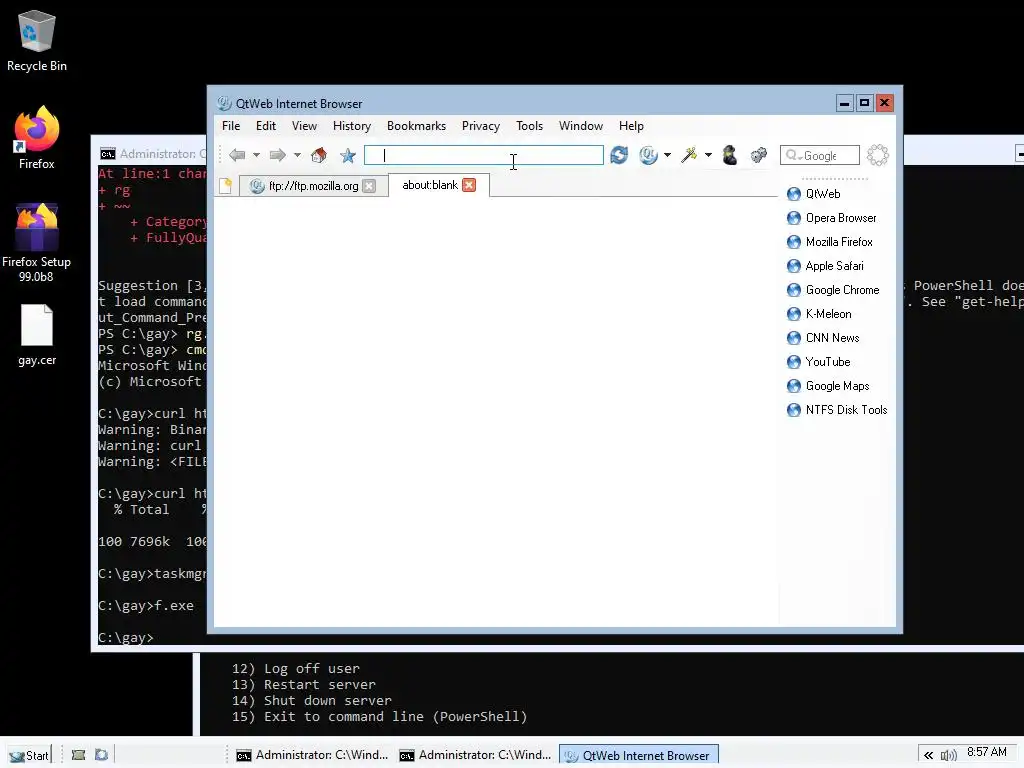1024x768 pixels.
Task: Open the View menu
Action: [x=304, y=126]
